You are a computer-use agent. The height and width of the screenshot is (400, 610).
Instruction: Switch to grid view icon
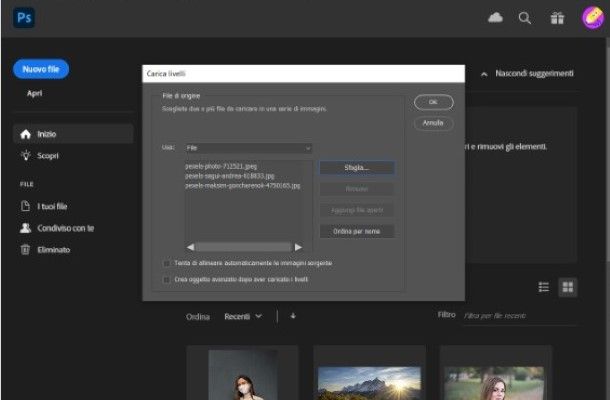(568, 287)
